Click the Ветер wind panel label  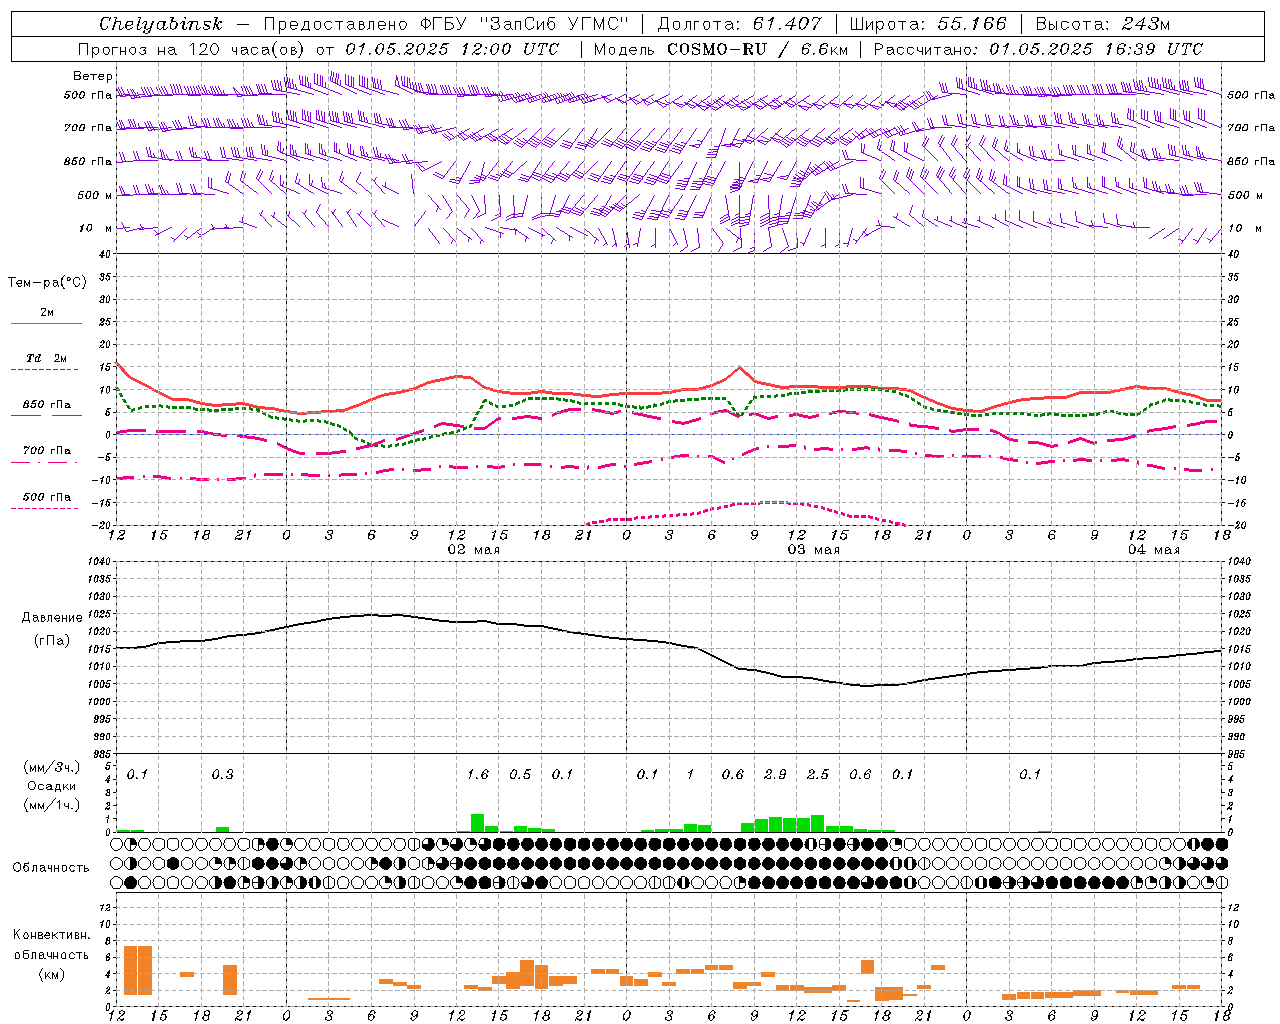[93, 76]
